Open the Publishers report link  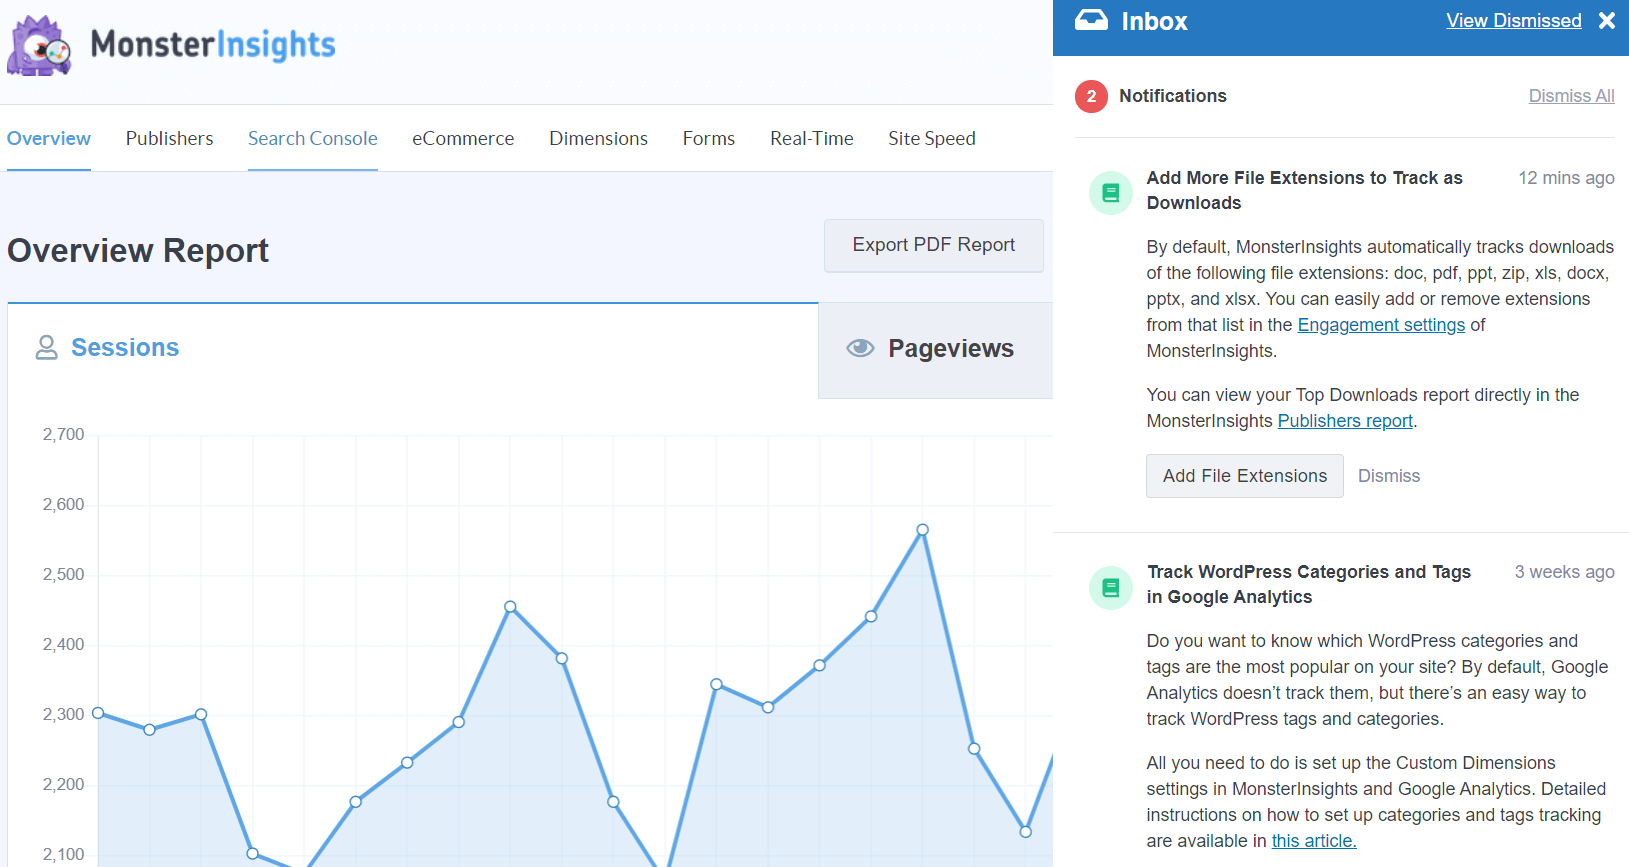tap(1345, 421)
